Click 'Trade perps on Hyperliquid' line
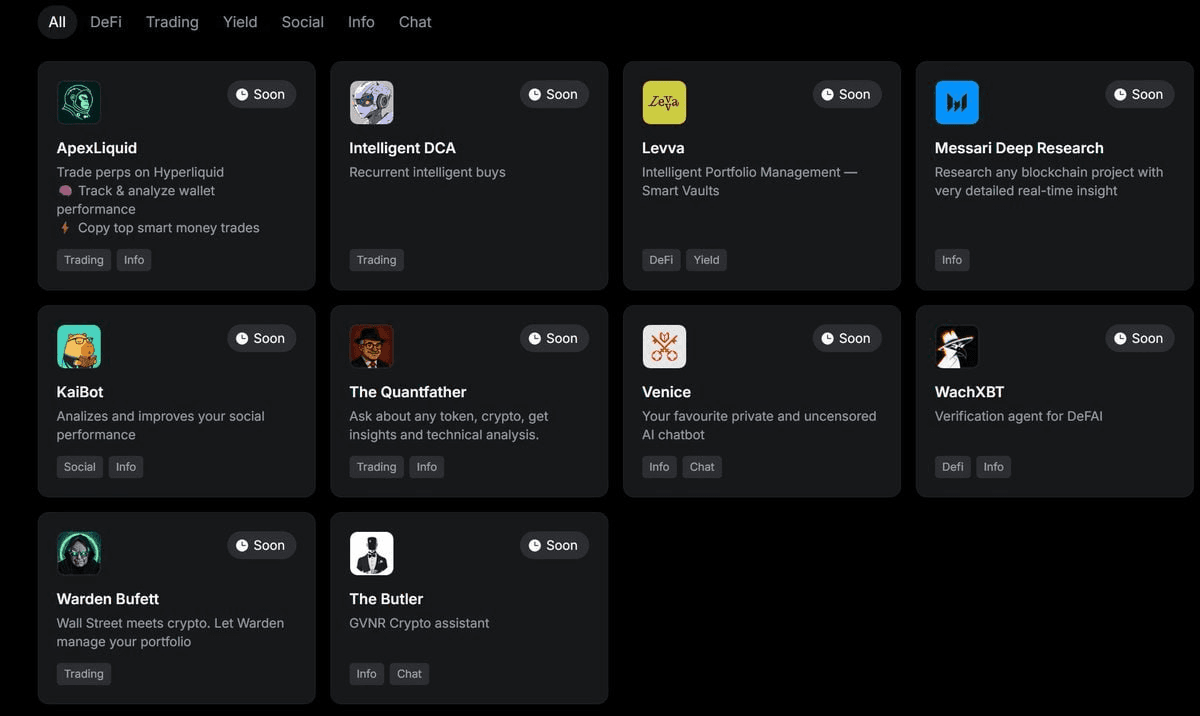1200x716 pixels. 140,172
